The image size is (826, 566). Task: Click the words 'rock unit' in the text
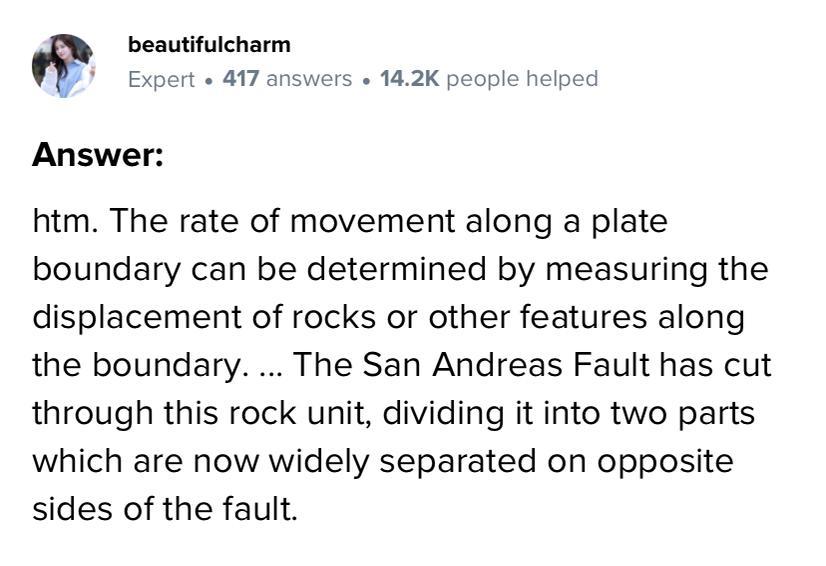296,413
